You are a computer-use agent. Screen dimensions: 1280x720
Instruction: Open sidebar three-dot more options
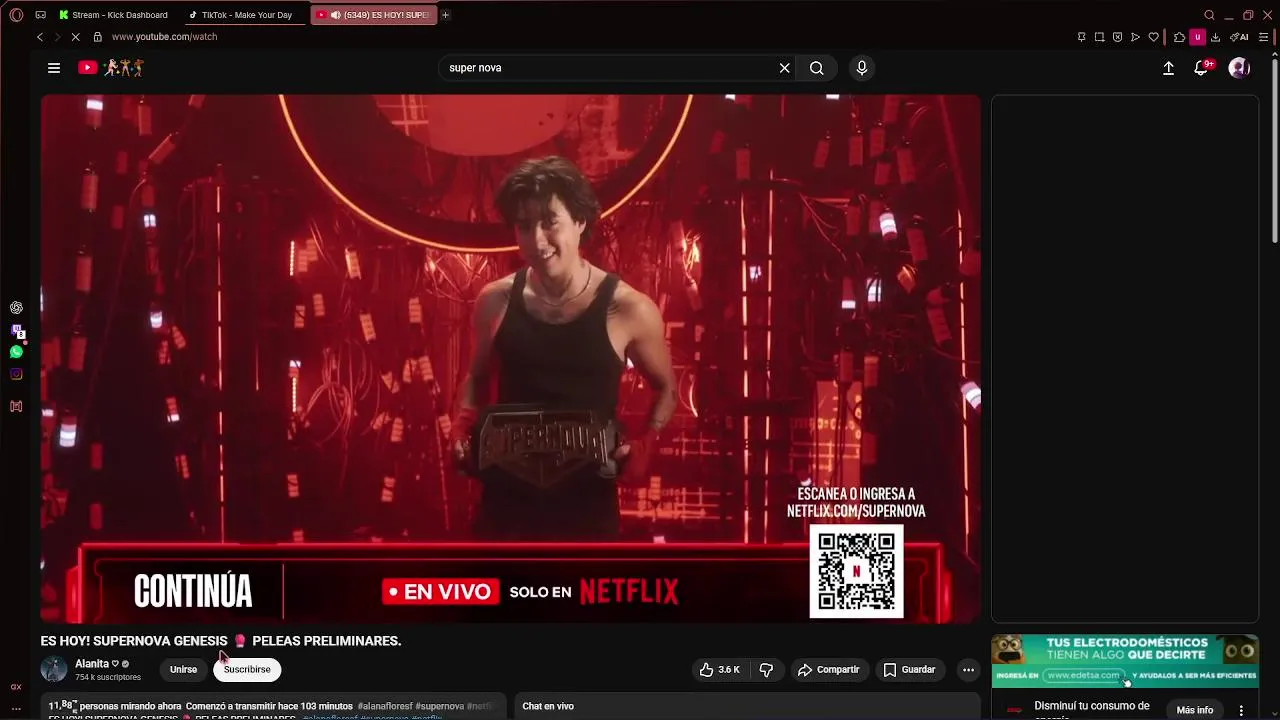[x=16, y=709]
